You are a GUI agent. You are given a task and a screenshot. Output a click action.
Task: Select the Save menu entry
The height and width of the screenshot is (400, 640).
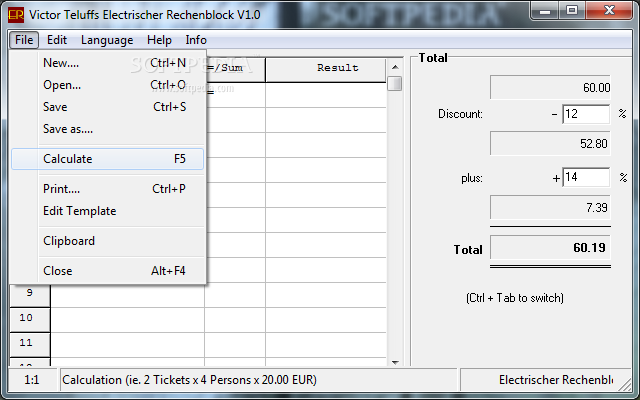pyautogui.click(x=108, y=107)
